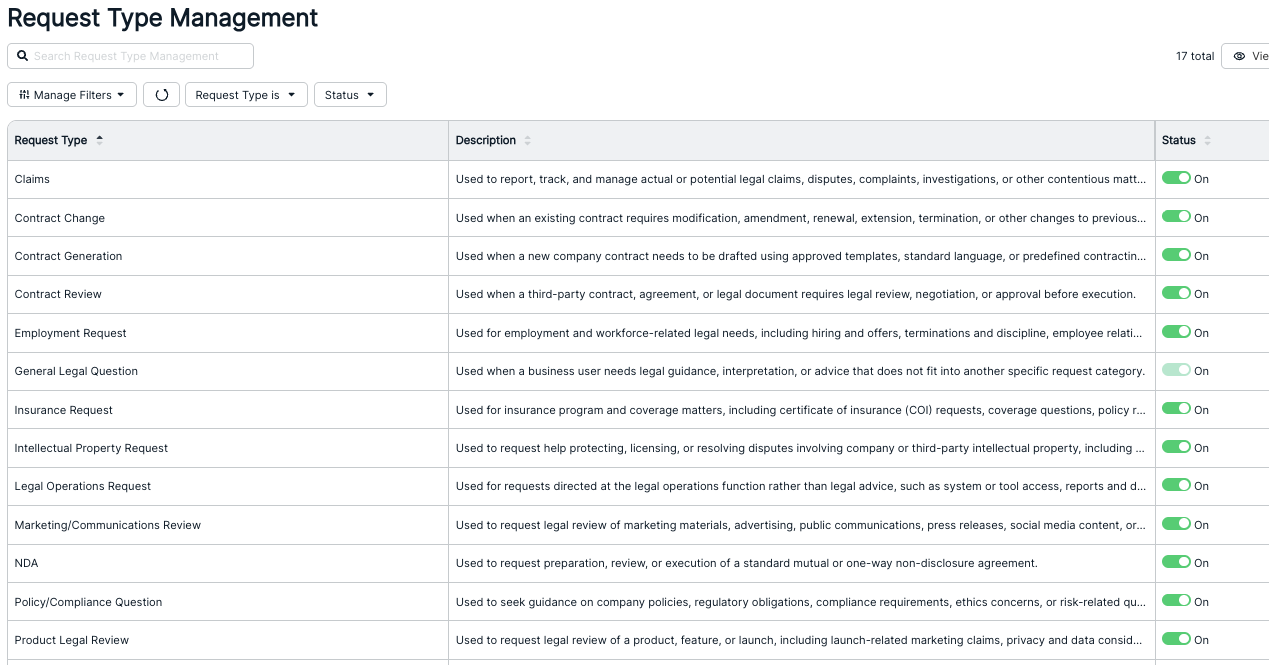
Task: Click the NDA description about non-disclosure agreement
Action: coord(747,563)
